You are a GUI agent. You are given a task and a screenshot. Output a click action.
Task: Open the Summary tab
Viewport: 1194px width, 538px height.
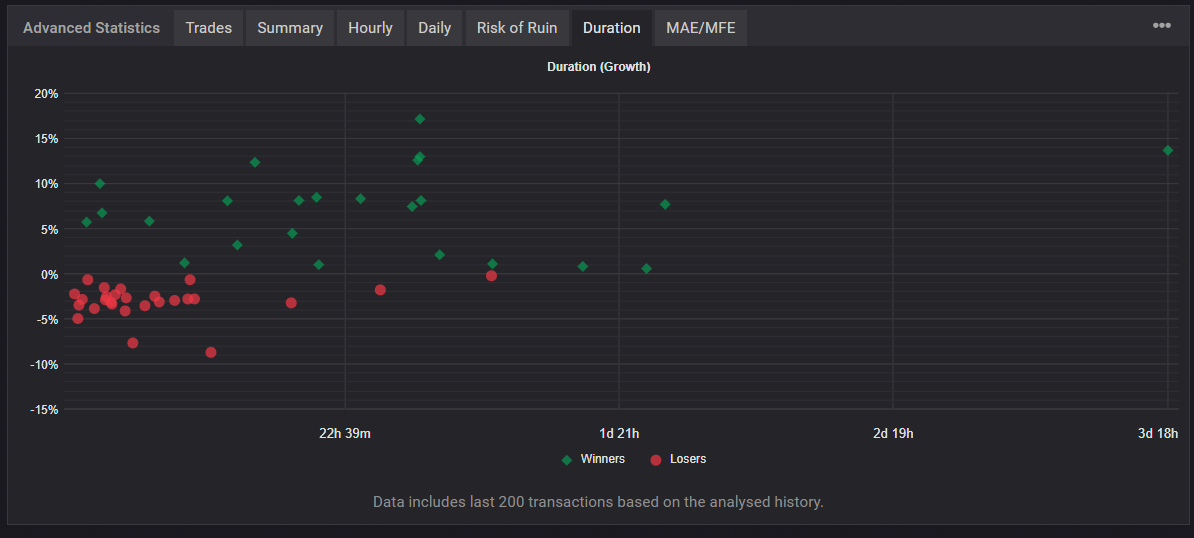[x=290, y=28]
